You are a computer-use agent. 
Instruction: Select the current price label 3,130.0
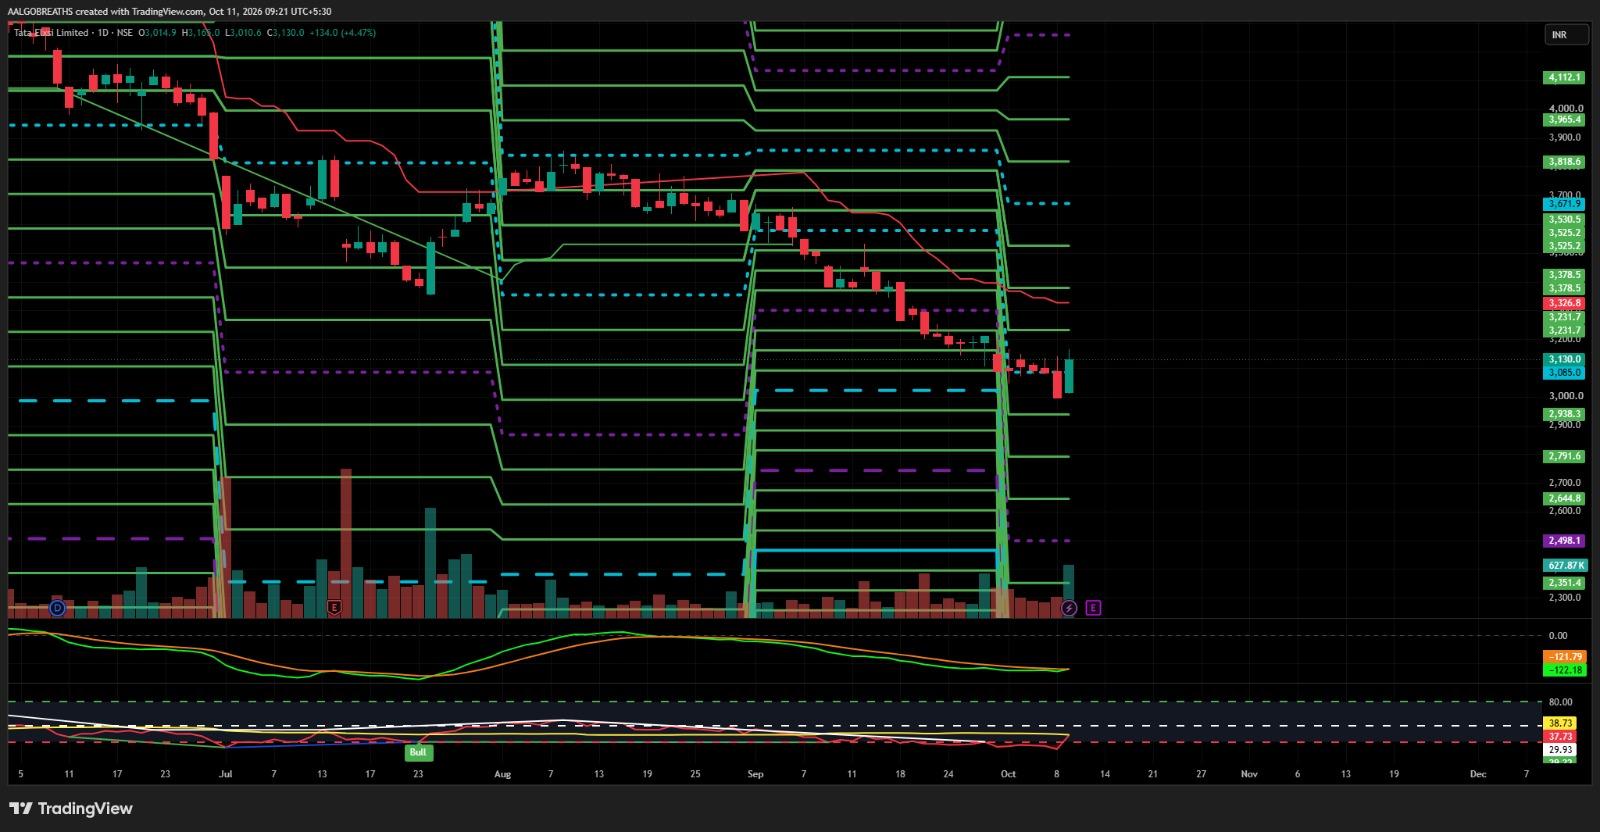point(1565,359)
